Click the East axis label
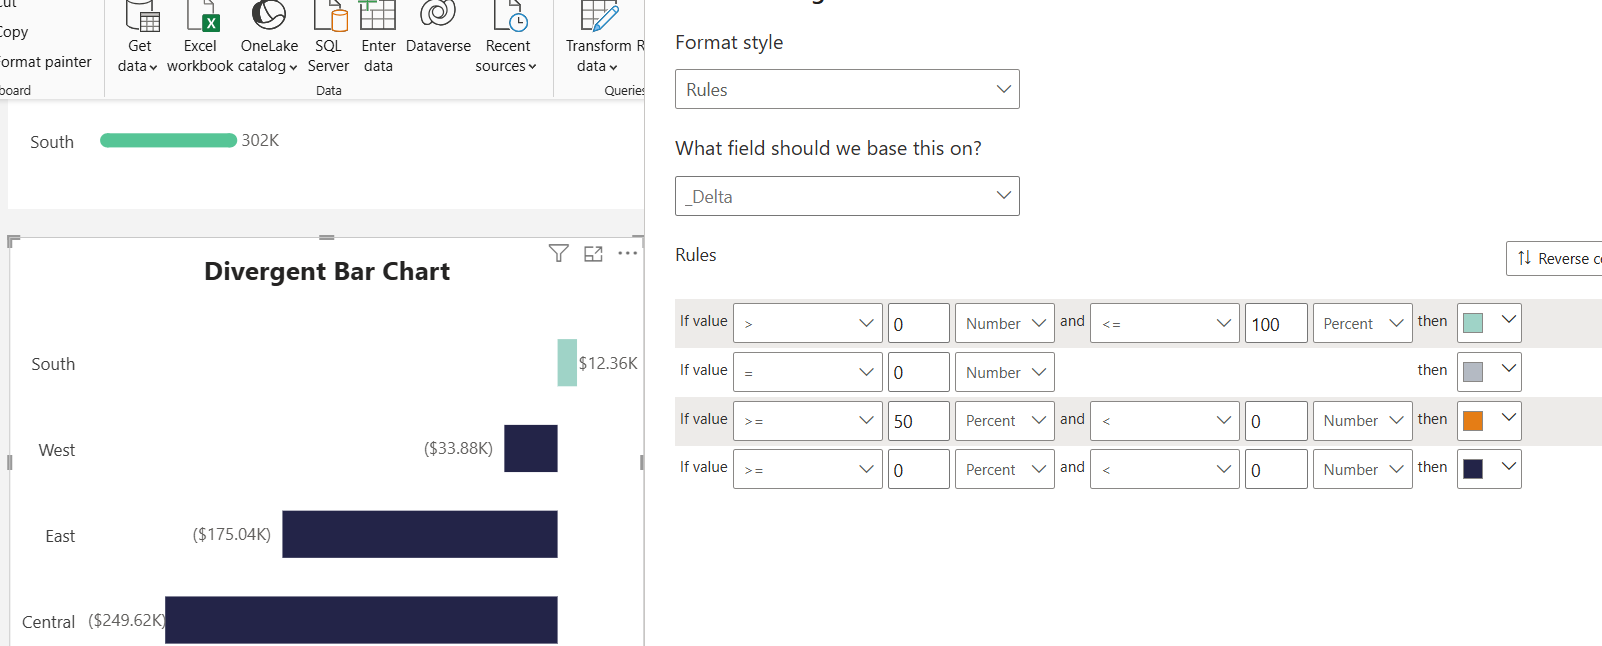 click(x=60, y=536)
